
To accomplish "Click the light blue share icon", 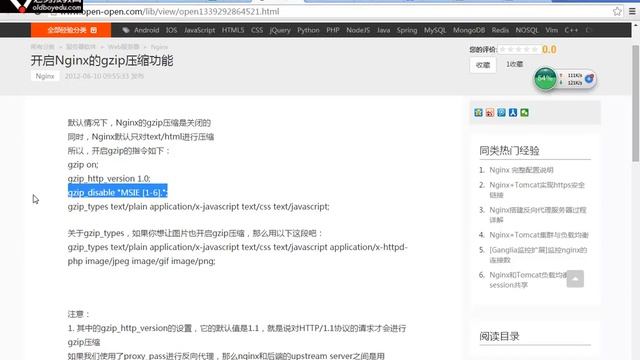I will pos(501,113).
